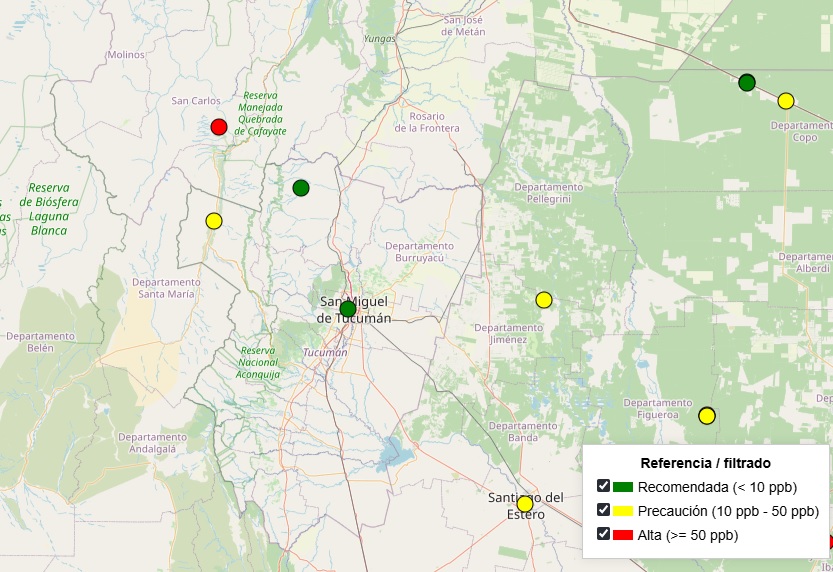Select the yellow marker above Departamento Copo
This screenshot has width=833, height=572.
786,101
